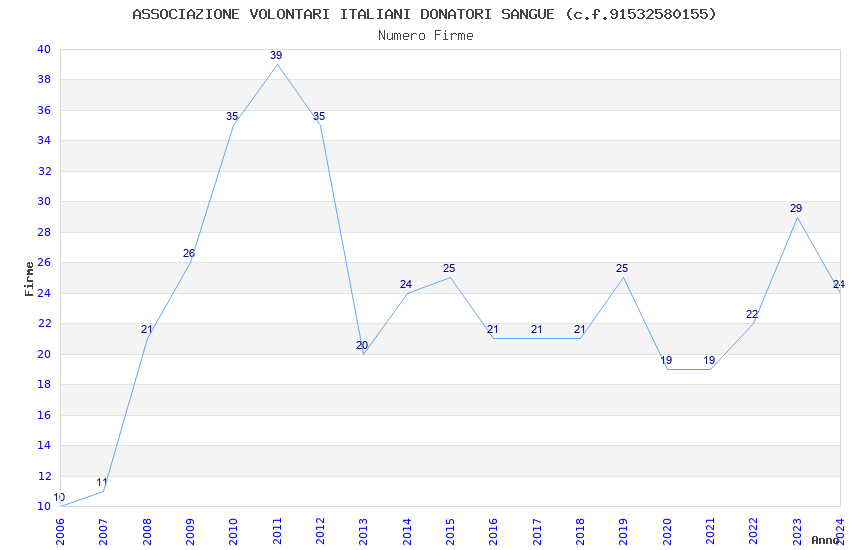Select the y-axis value 40

(x=44, y=49)
